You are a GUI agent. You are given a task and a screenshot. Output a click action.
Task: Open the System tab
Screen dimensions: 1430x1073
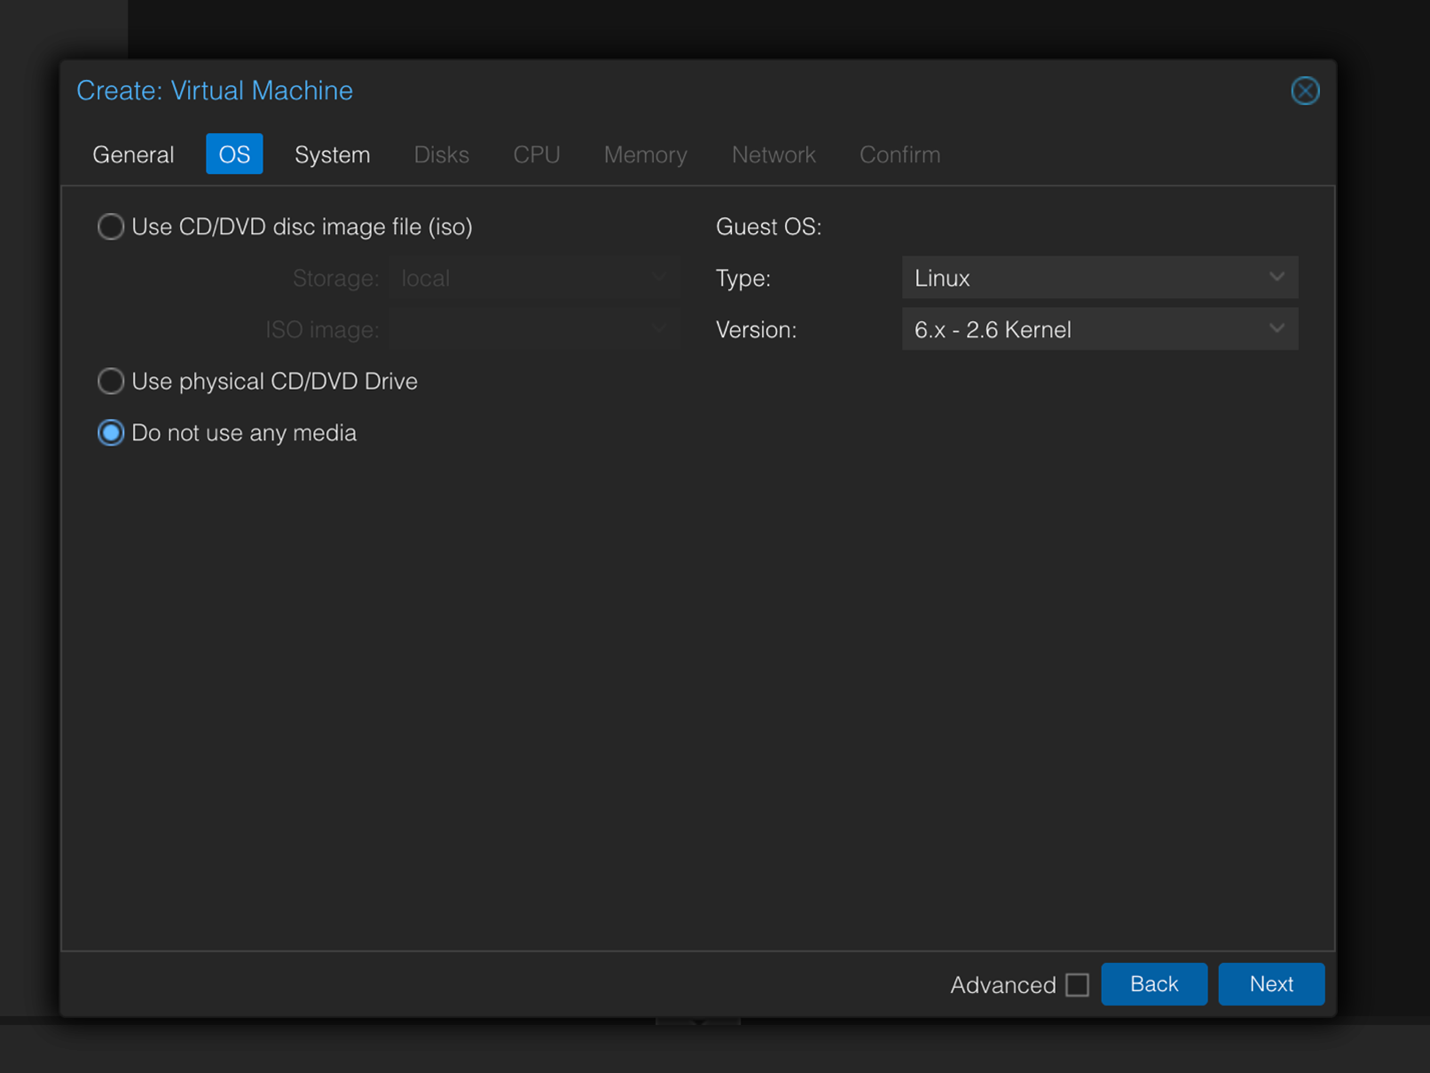click(x=332, y=155)
